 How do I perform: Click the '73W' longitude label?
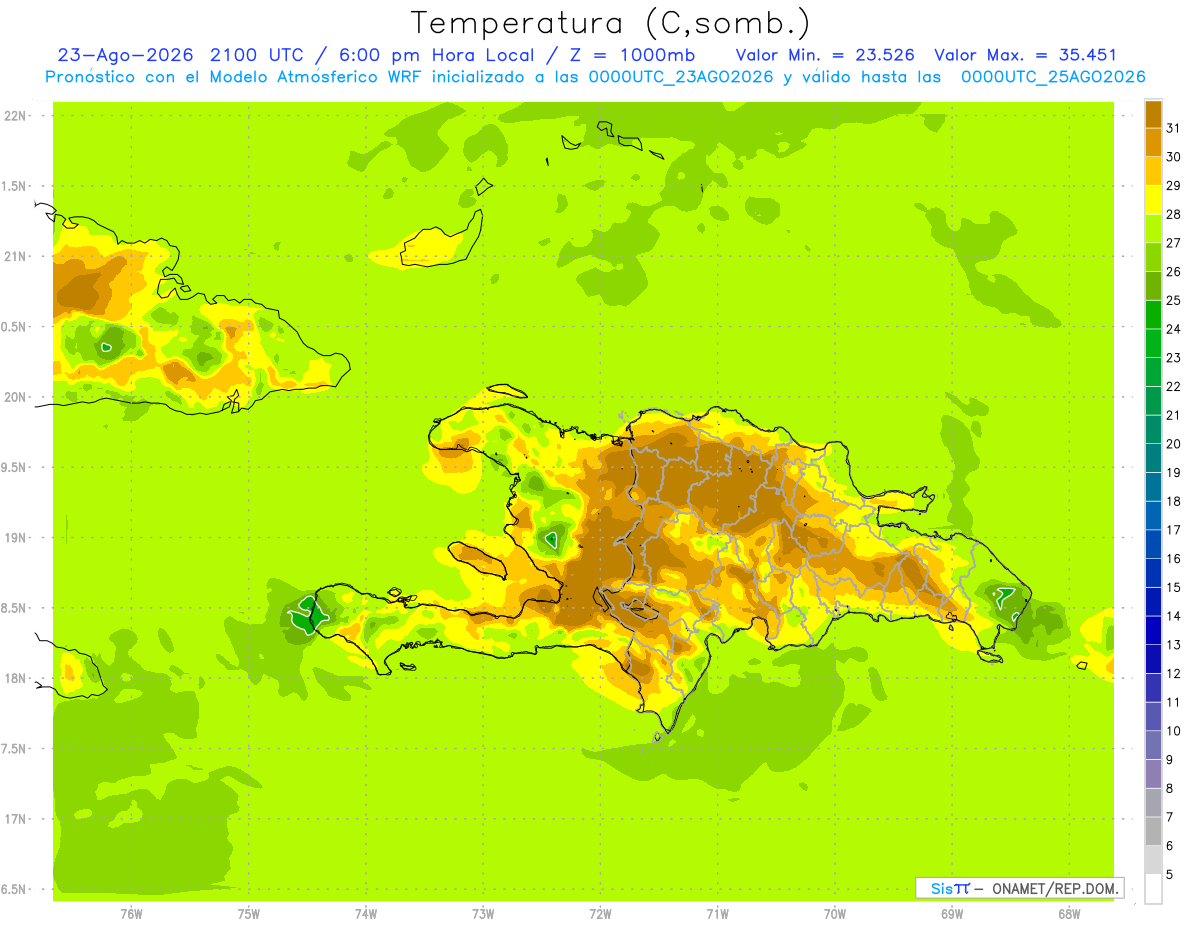(x=483, y=914)
